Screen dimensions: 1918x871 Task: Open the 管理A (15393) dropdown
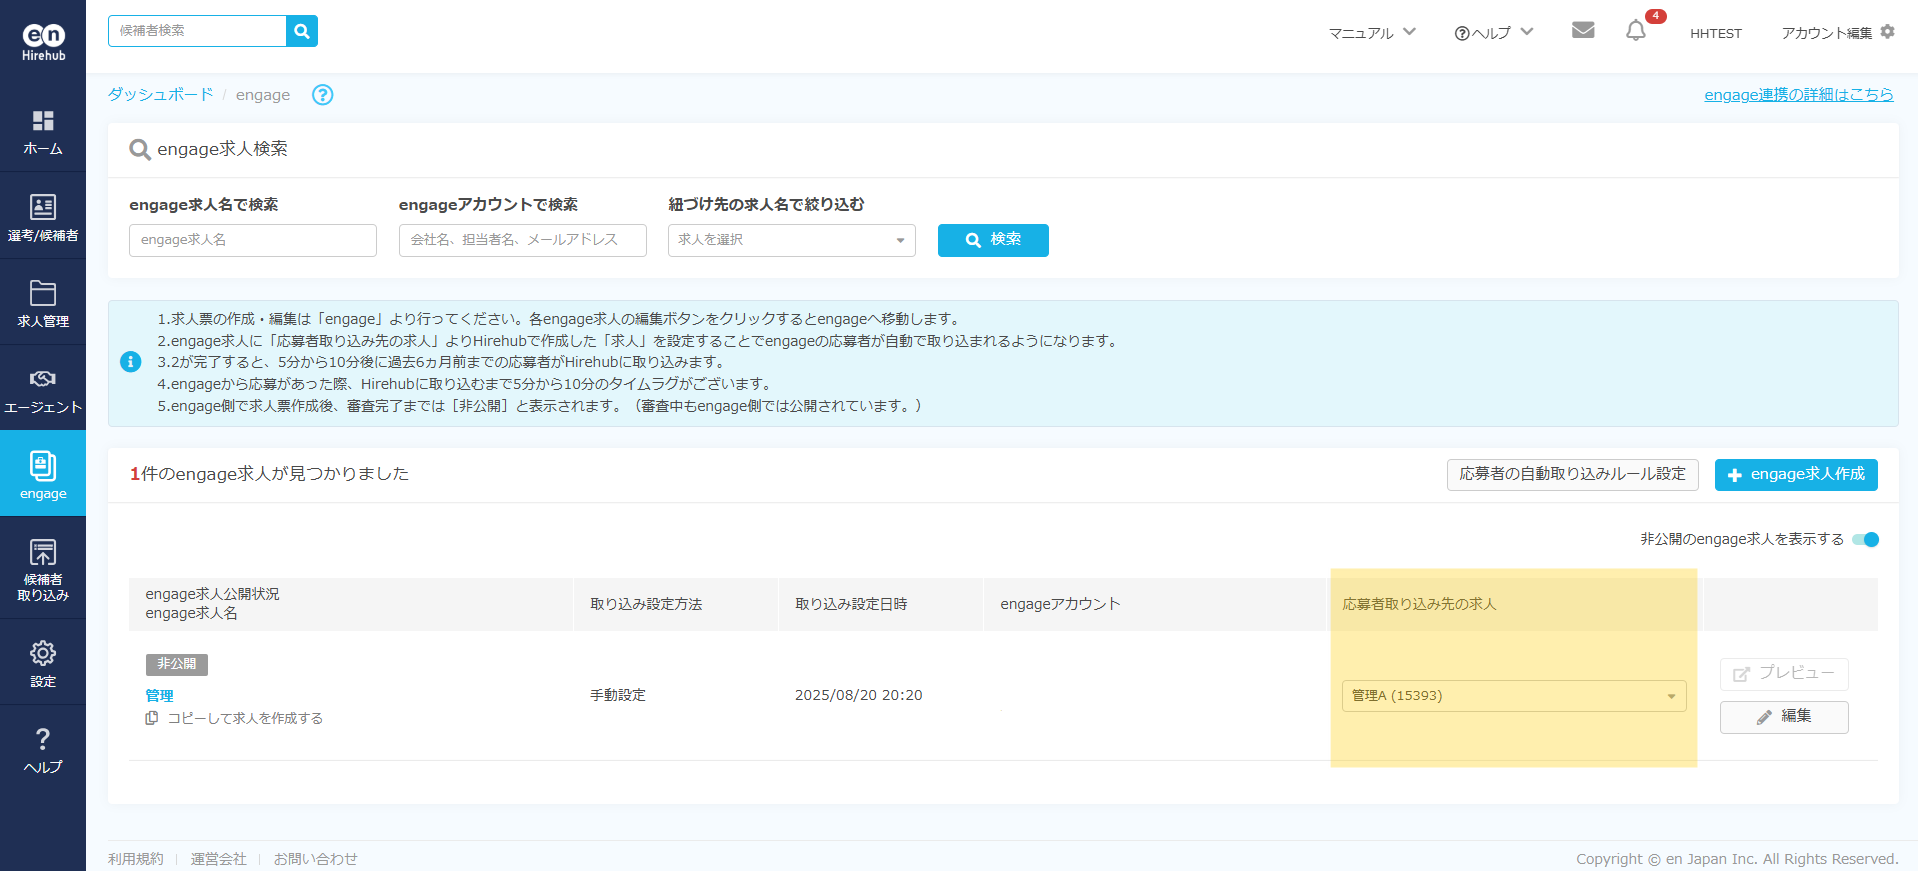[1513, 696]
